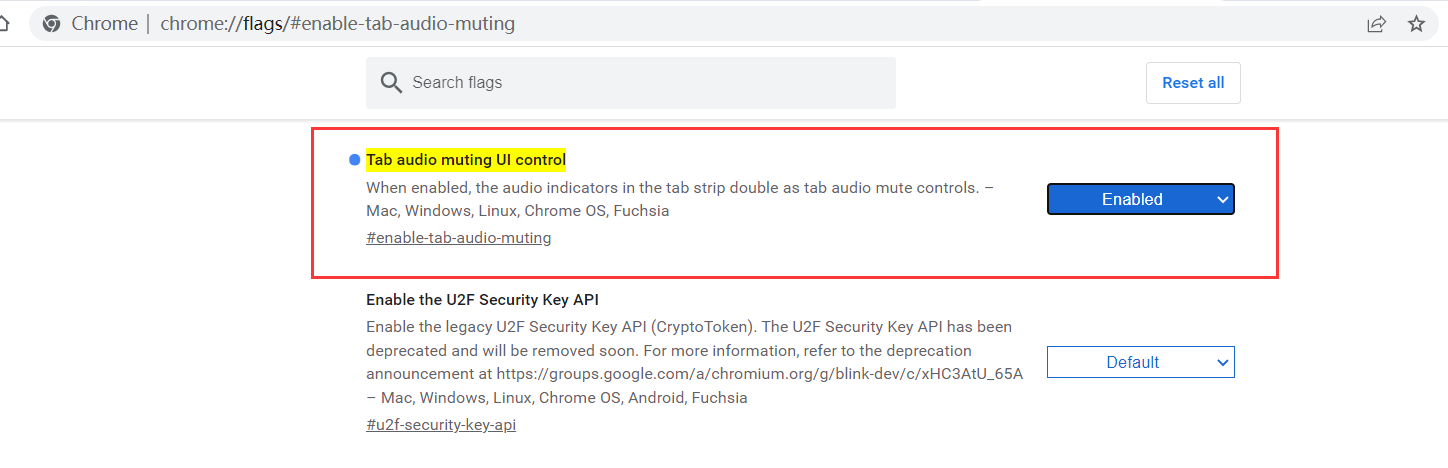This screenshot has height=468, width=1448.
Task: Click the Chrome logo icon in address bar
Action: (x=51, y=23)
